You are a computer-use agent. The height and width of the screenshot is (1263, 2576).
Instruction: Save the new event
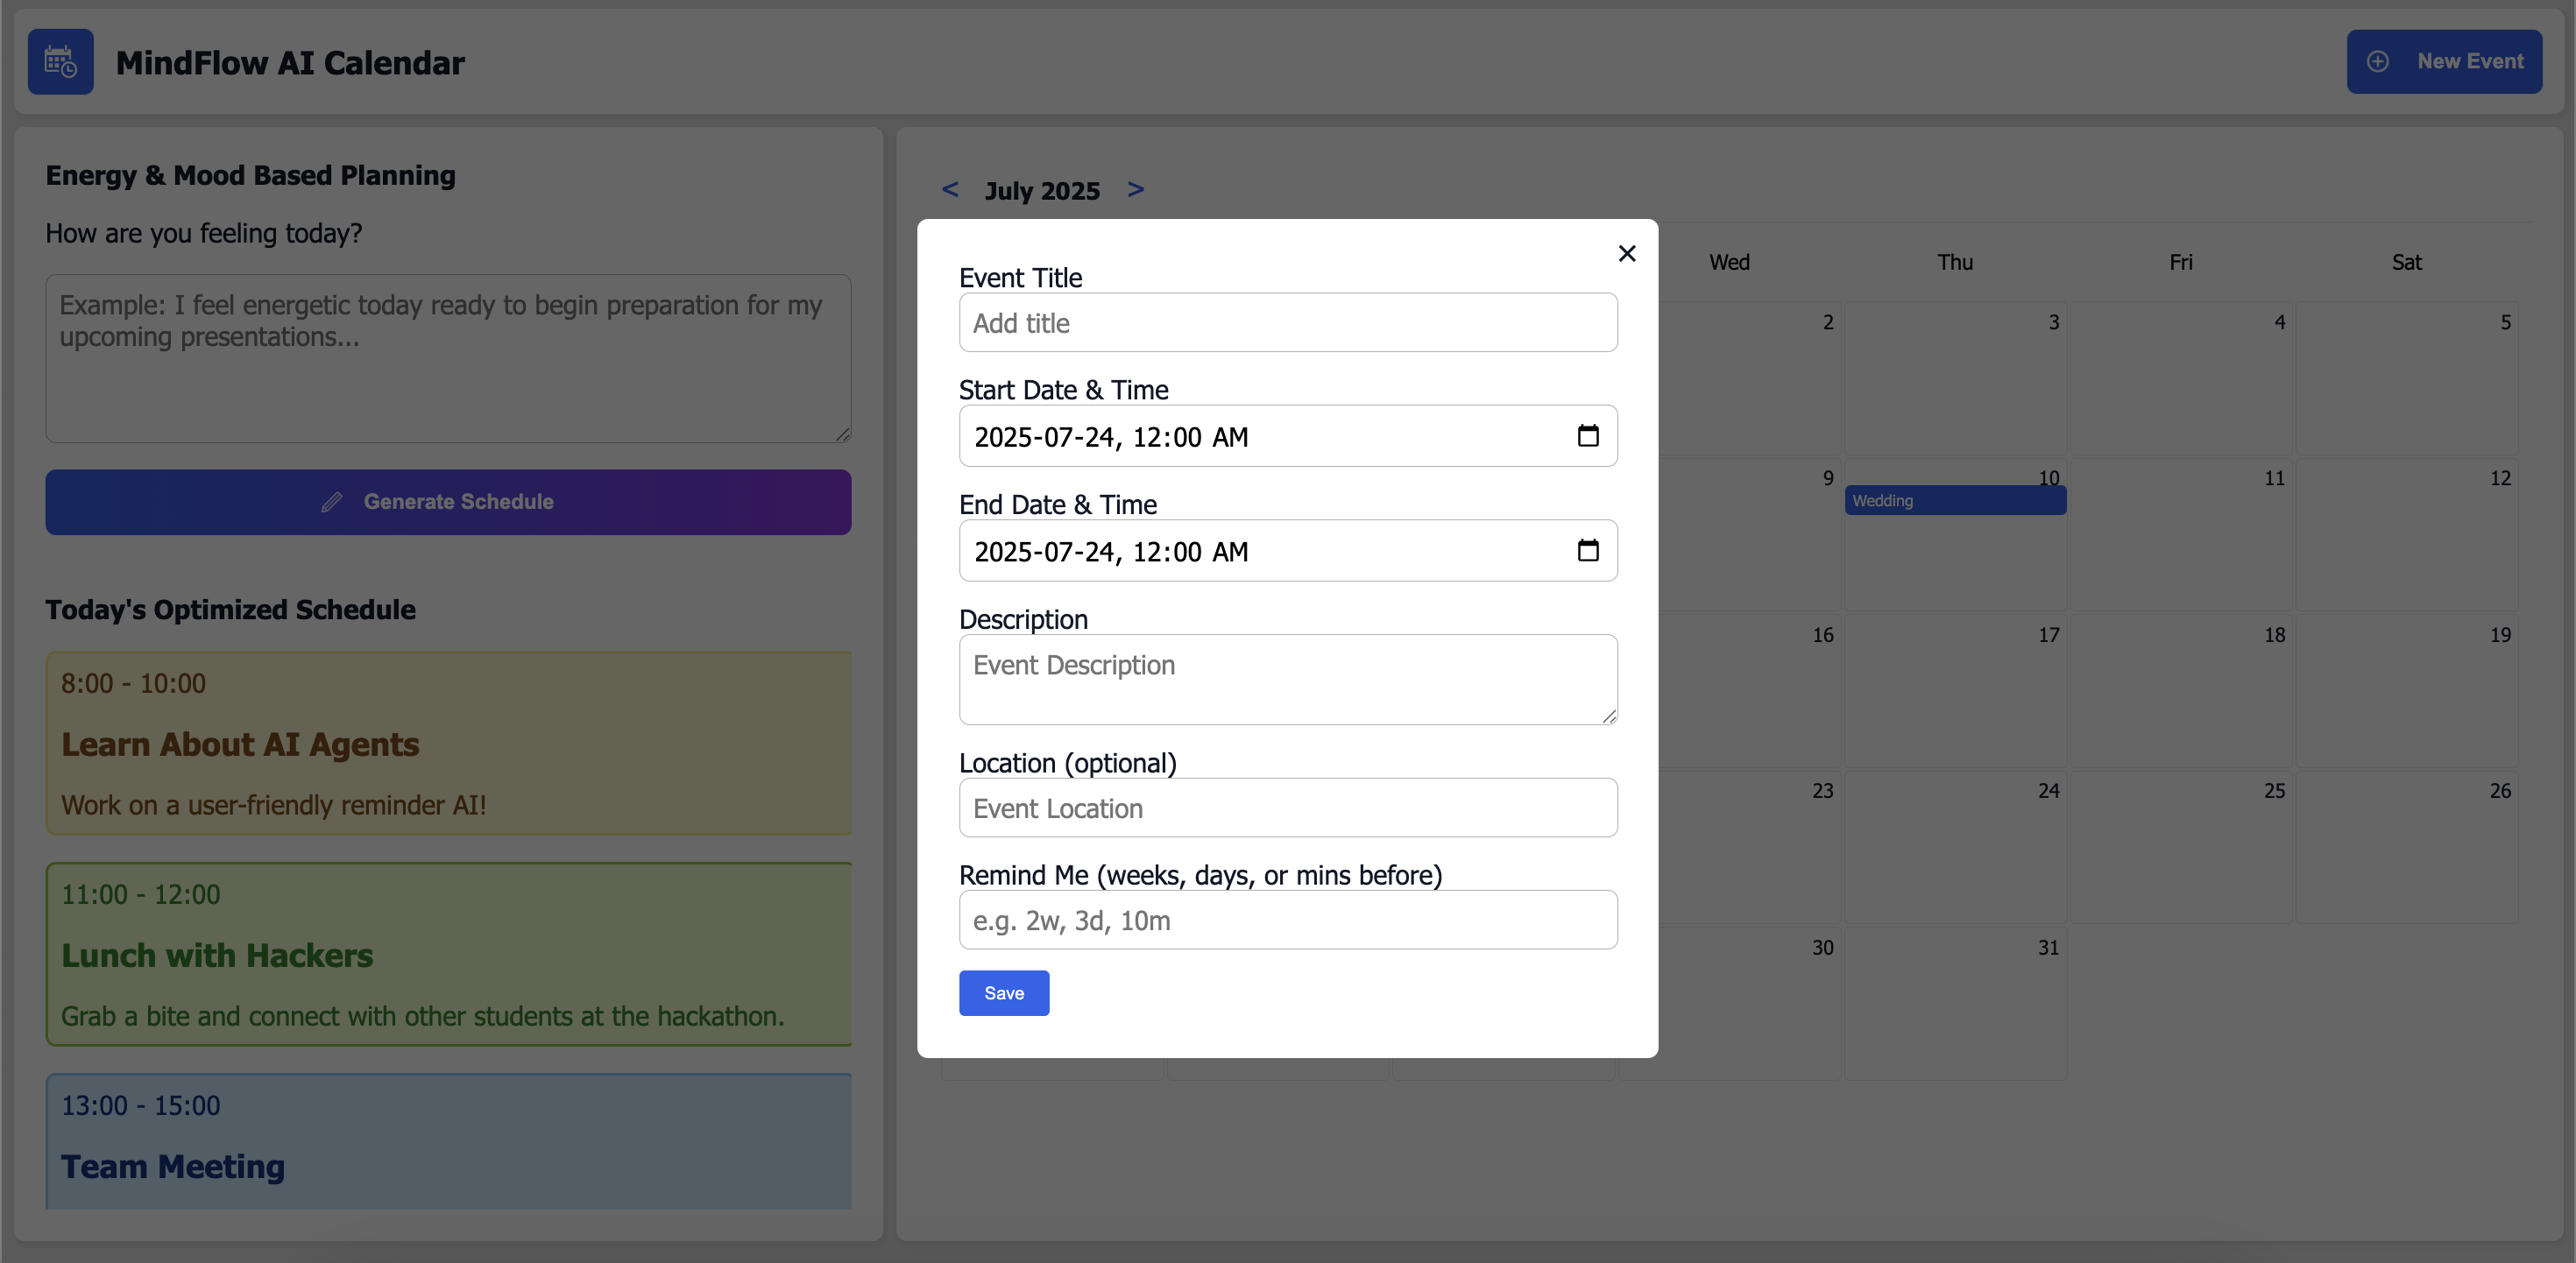[x=1003, y=993]
